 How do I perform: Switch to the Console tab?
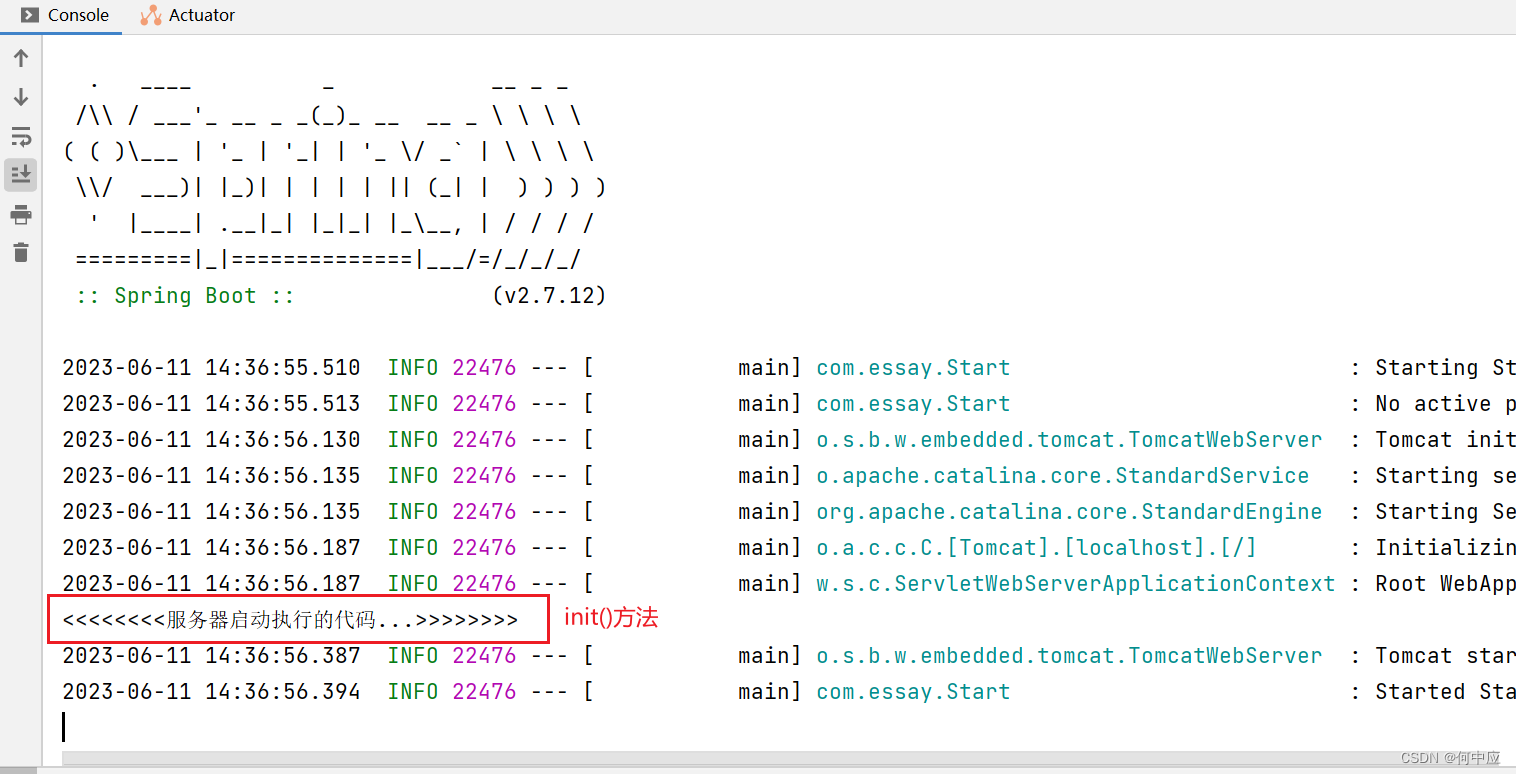tap(65, 15)
